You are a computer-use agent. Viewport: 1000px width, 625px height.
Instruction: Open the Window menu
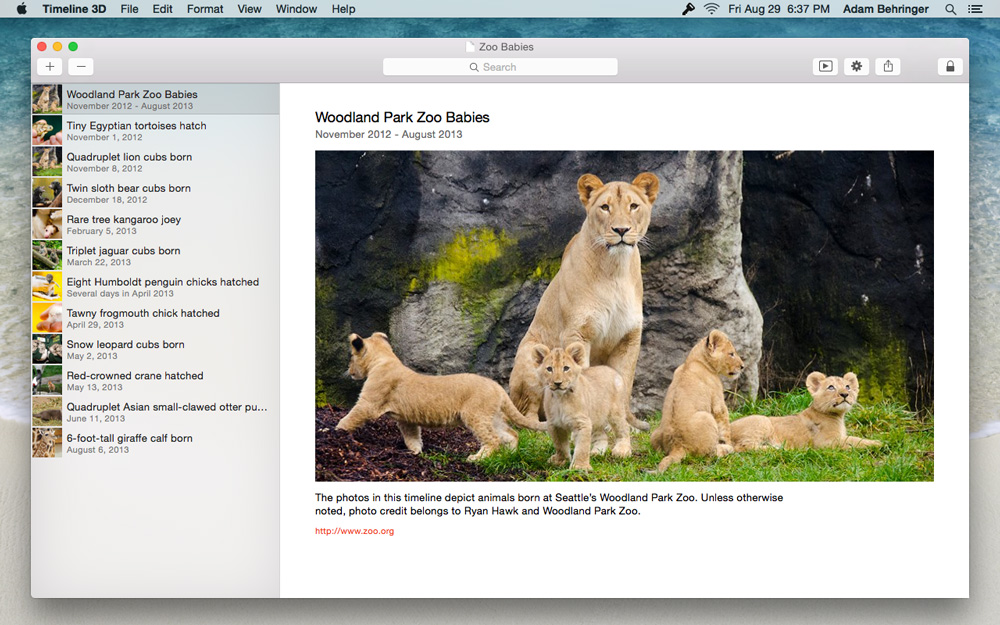click(296, 9)
